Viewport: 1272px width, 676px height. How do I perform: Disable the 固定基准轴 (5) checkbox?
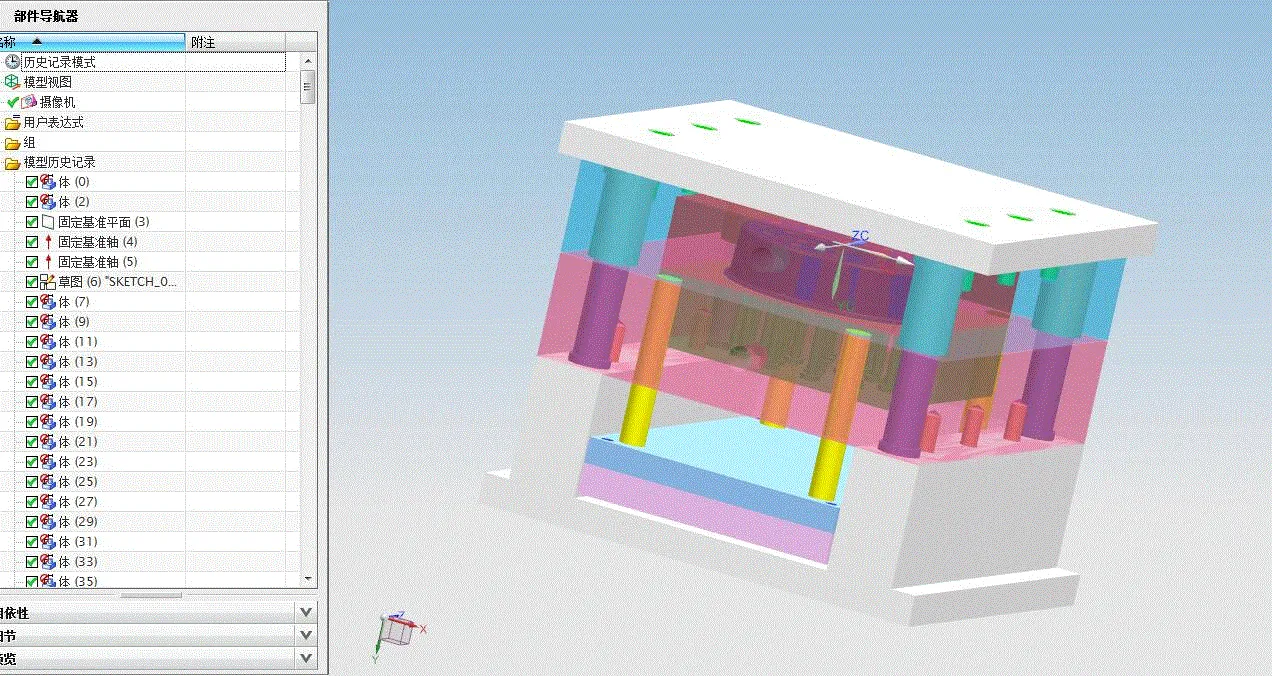point(31,261)
